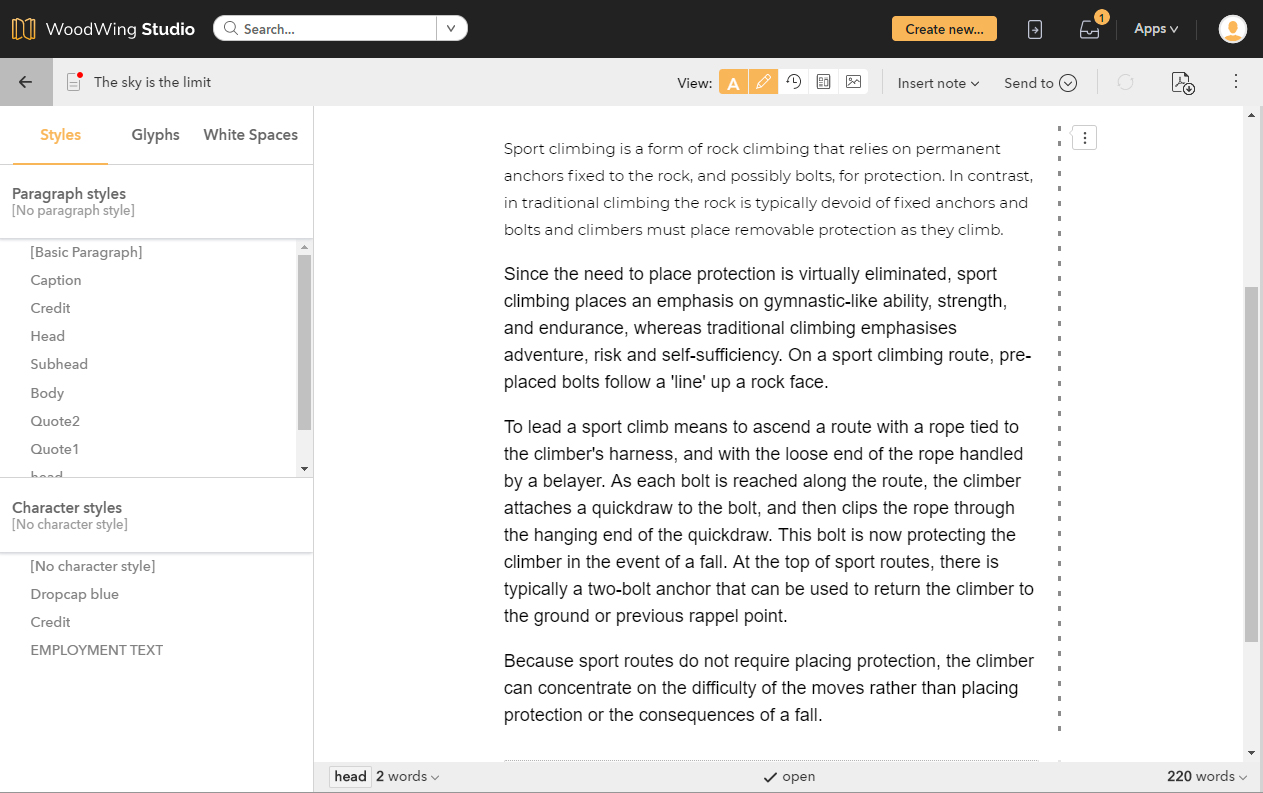Switch to the layout preview view
The width and height of the screenshot is (1263, 793).
click(823, 83)
